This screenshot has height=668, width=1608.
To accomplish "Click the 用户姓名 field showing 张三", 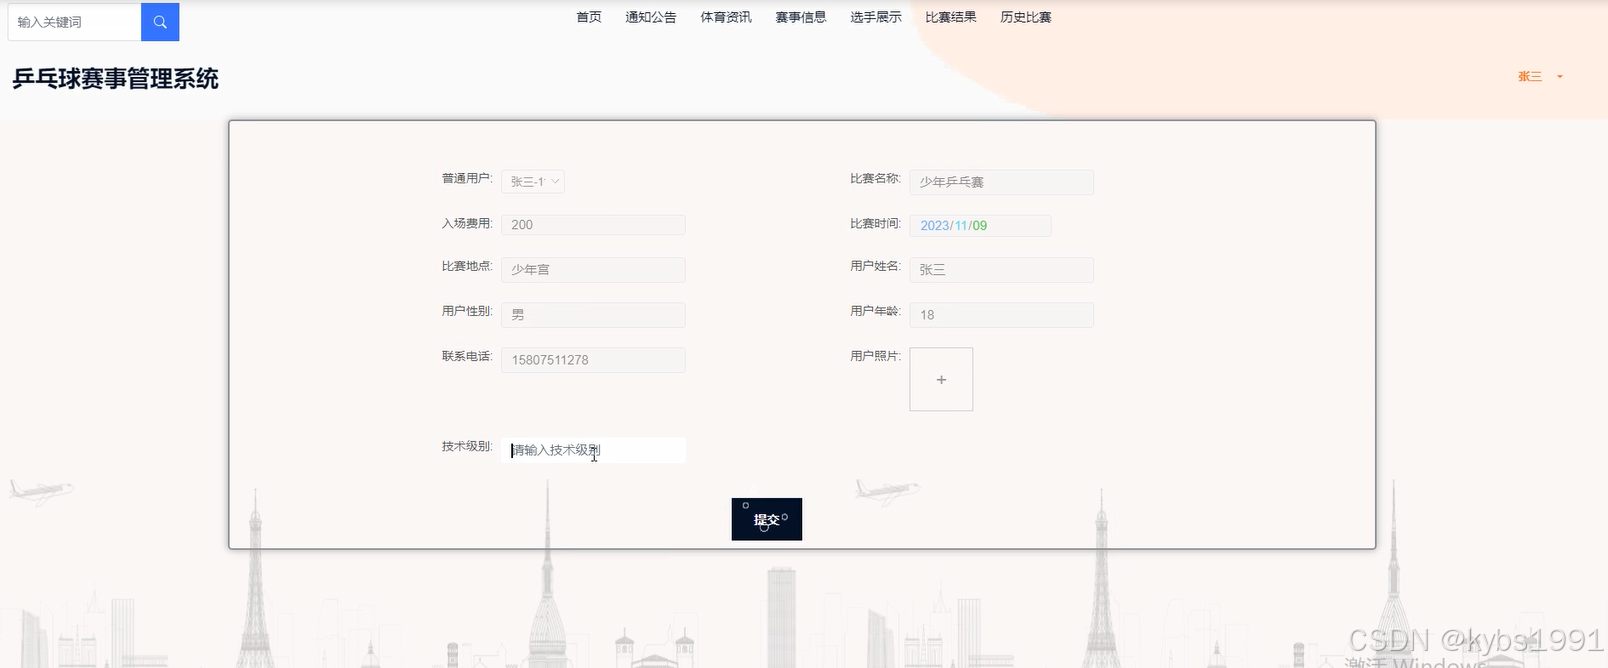I will [x=1001, y=269].
